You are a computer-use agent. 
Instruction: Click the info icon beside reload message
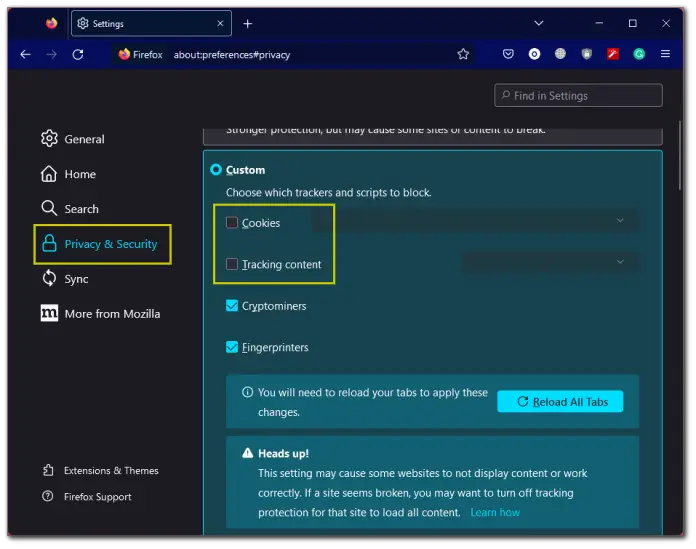click(247, 392)
